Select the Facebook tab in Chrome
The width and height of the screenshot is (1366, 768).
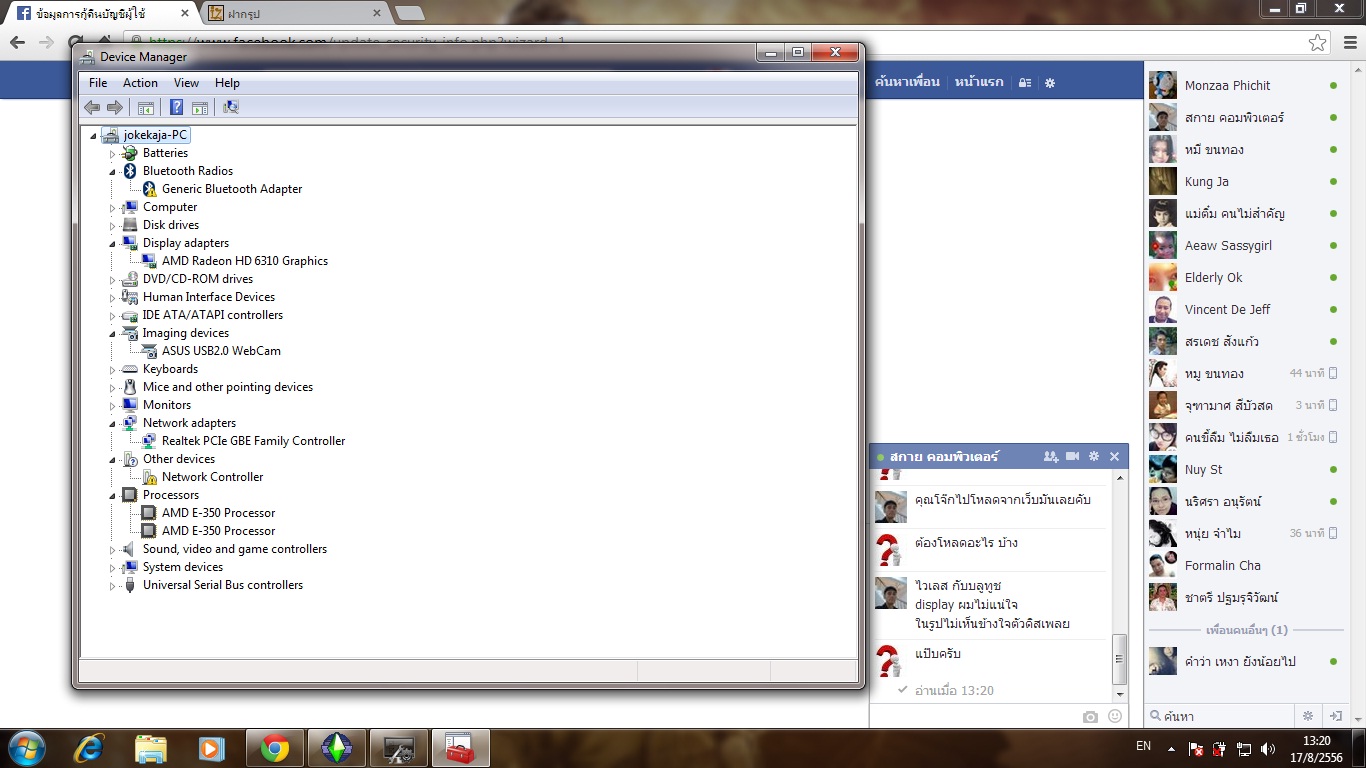coord(102,13)
